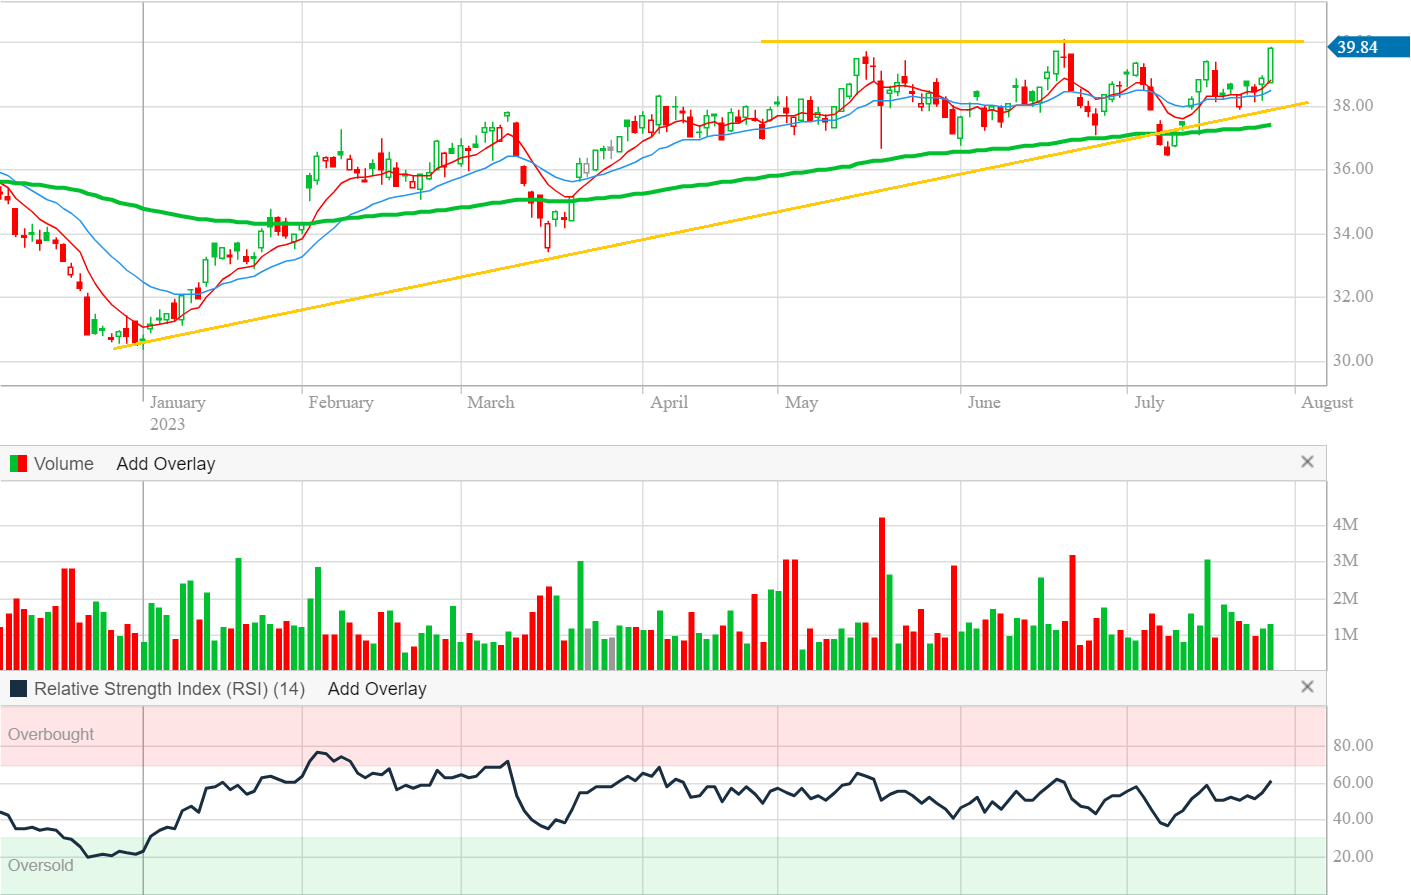Image resolution: width=1411 pixels, height=895 pixels.
Task: Close the Relative Strength Index panel
Action: point(1306,687)
